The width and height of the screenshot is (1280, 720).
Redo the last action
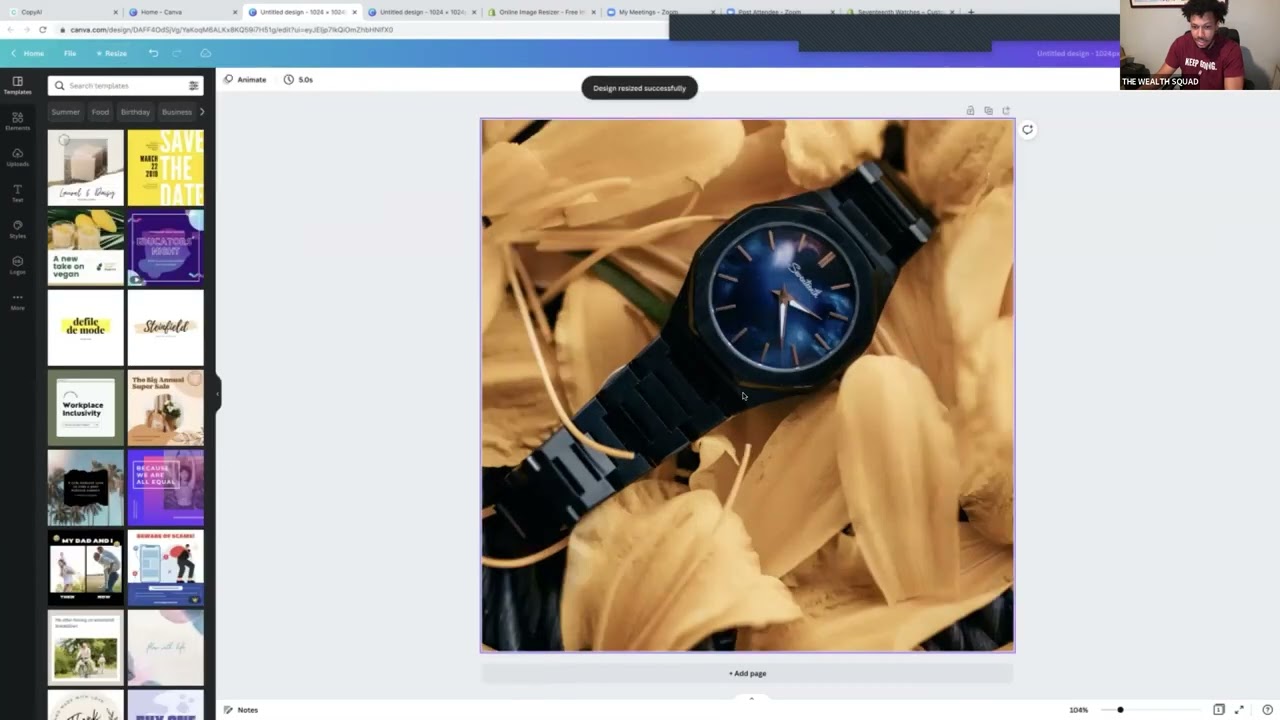click(x=177, y=53)
